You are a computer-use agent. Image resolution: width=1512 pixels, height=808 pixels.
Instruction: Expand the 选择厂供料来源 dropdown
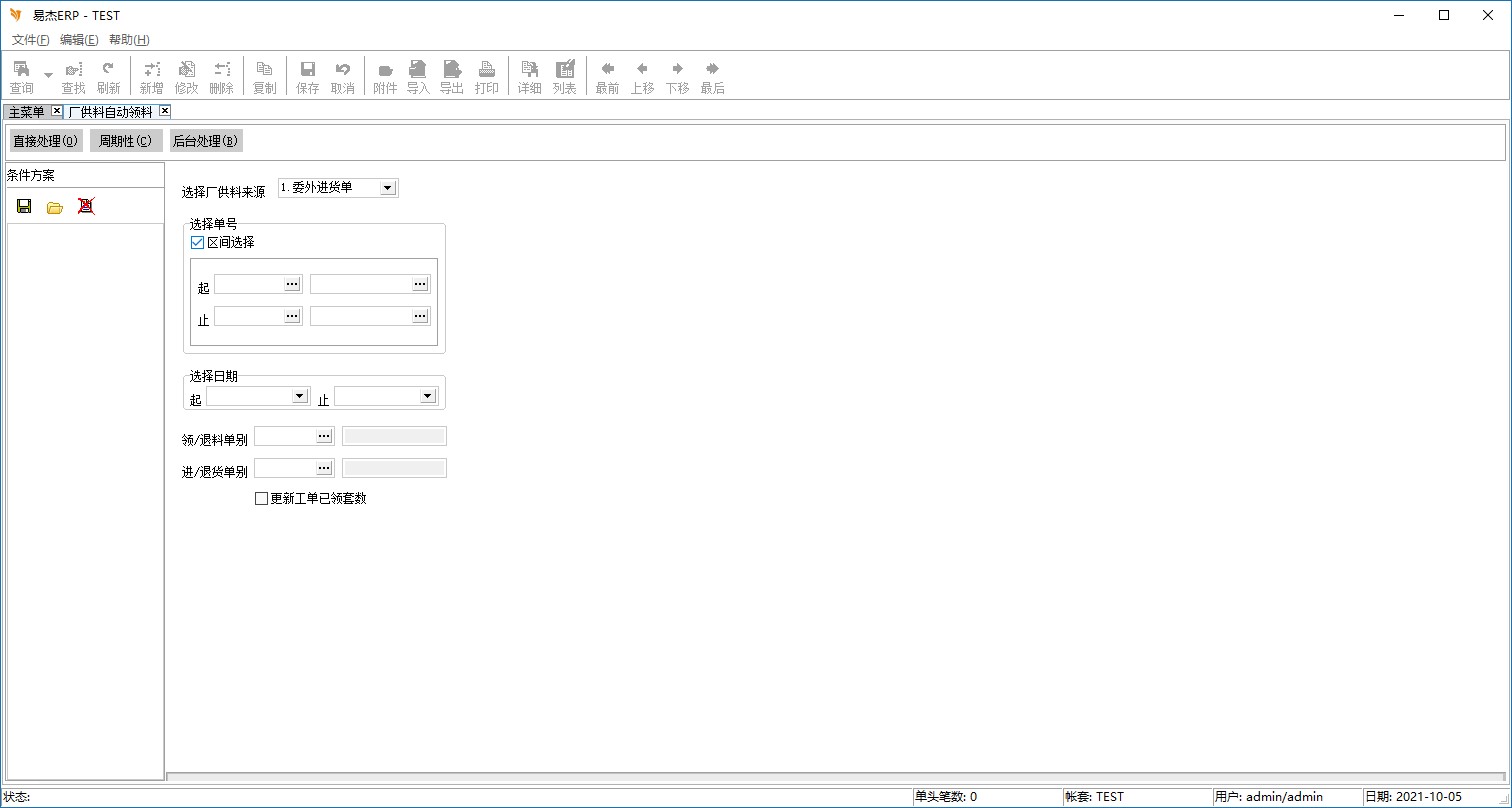[x=387, y=188]
